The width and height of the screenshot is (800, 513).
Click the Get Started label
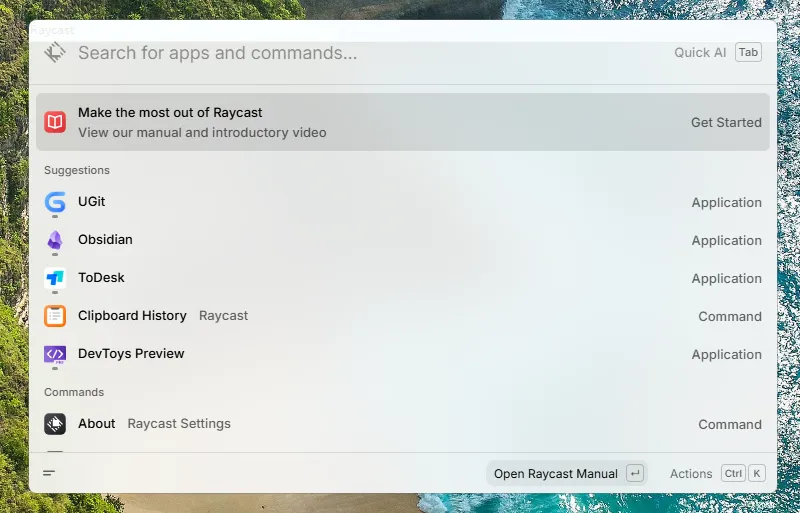(726, 122)
